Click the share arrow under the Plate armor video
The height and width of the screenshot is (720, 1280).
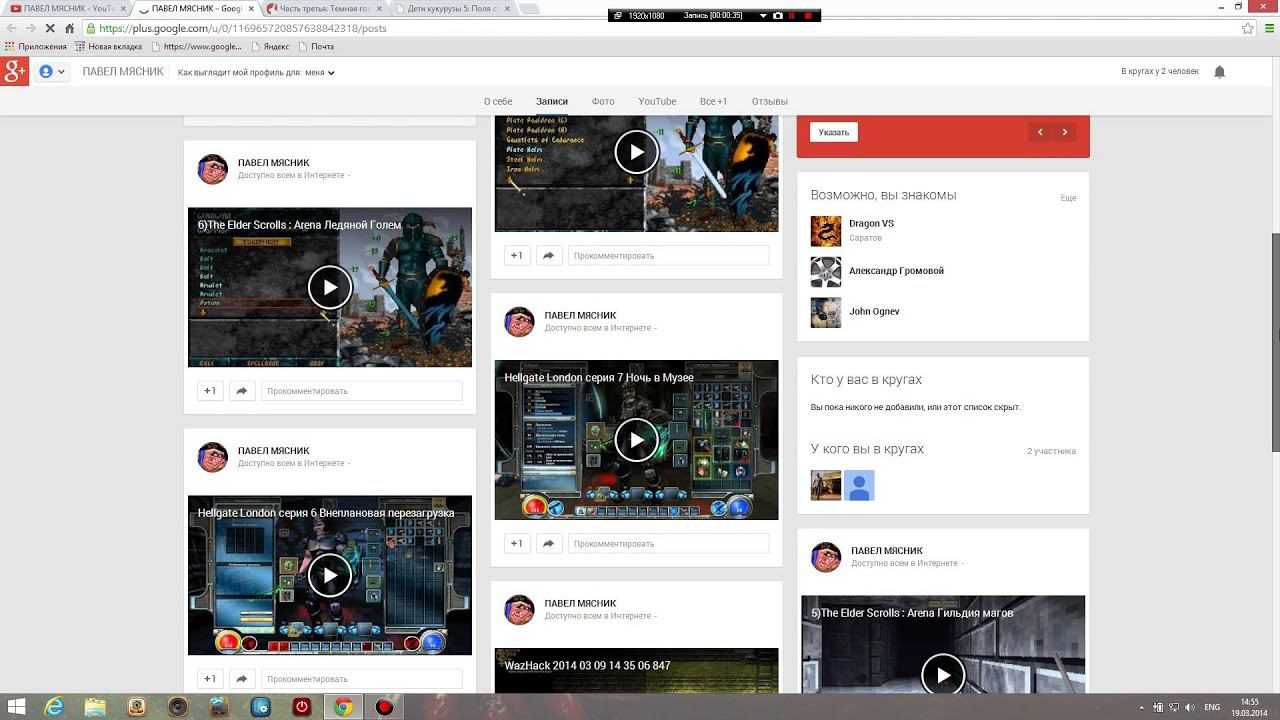548,256
